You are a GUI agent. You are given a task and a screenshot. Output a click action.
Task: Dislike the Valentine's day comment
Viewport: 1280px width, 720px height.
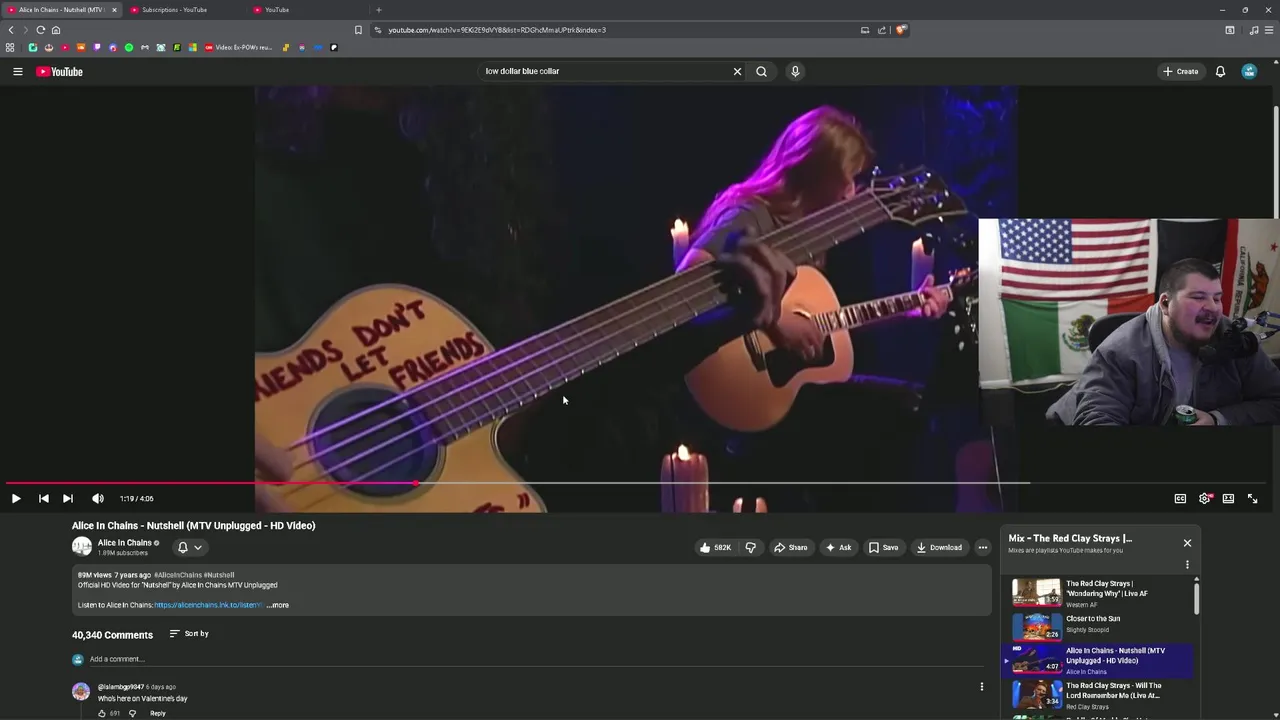coord(132,713)
